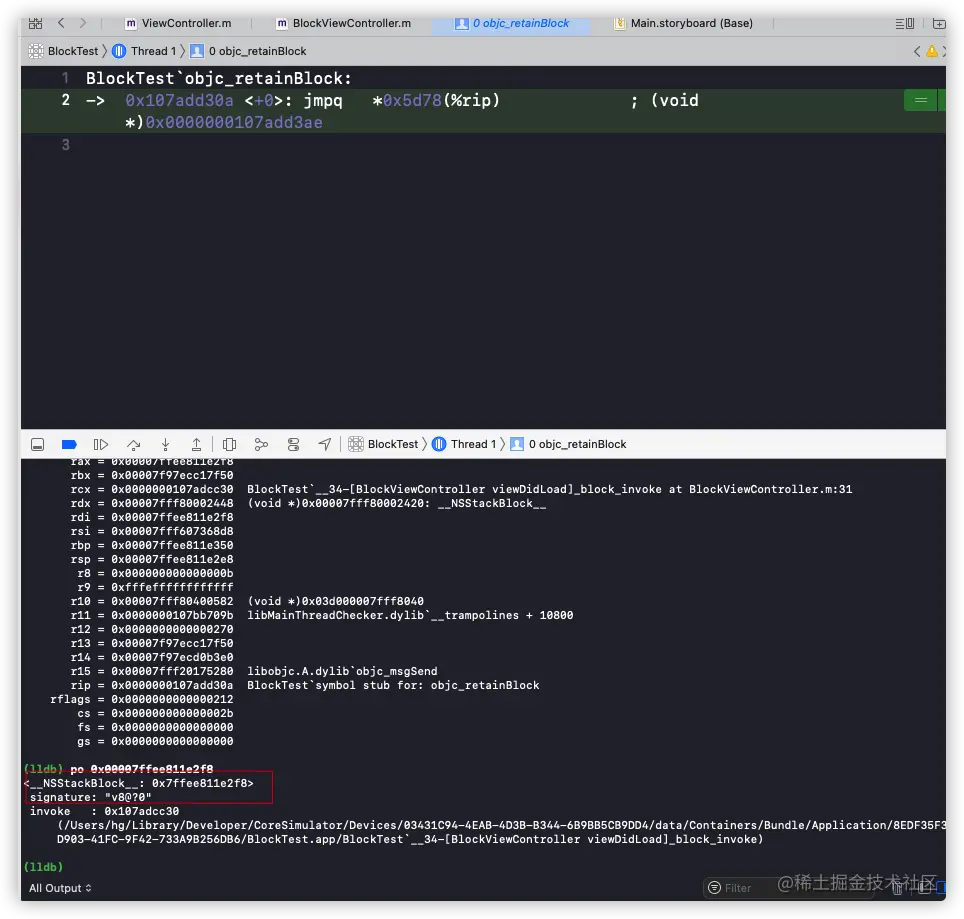Click the signature "v8@?0" line
Image resolution: width=964 pixels, height=919 pixels.
91,797
